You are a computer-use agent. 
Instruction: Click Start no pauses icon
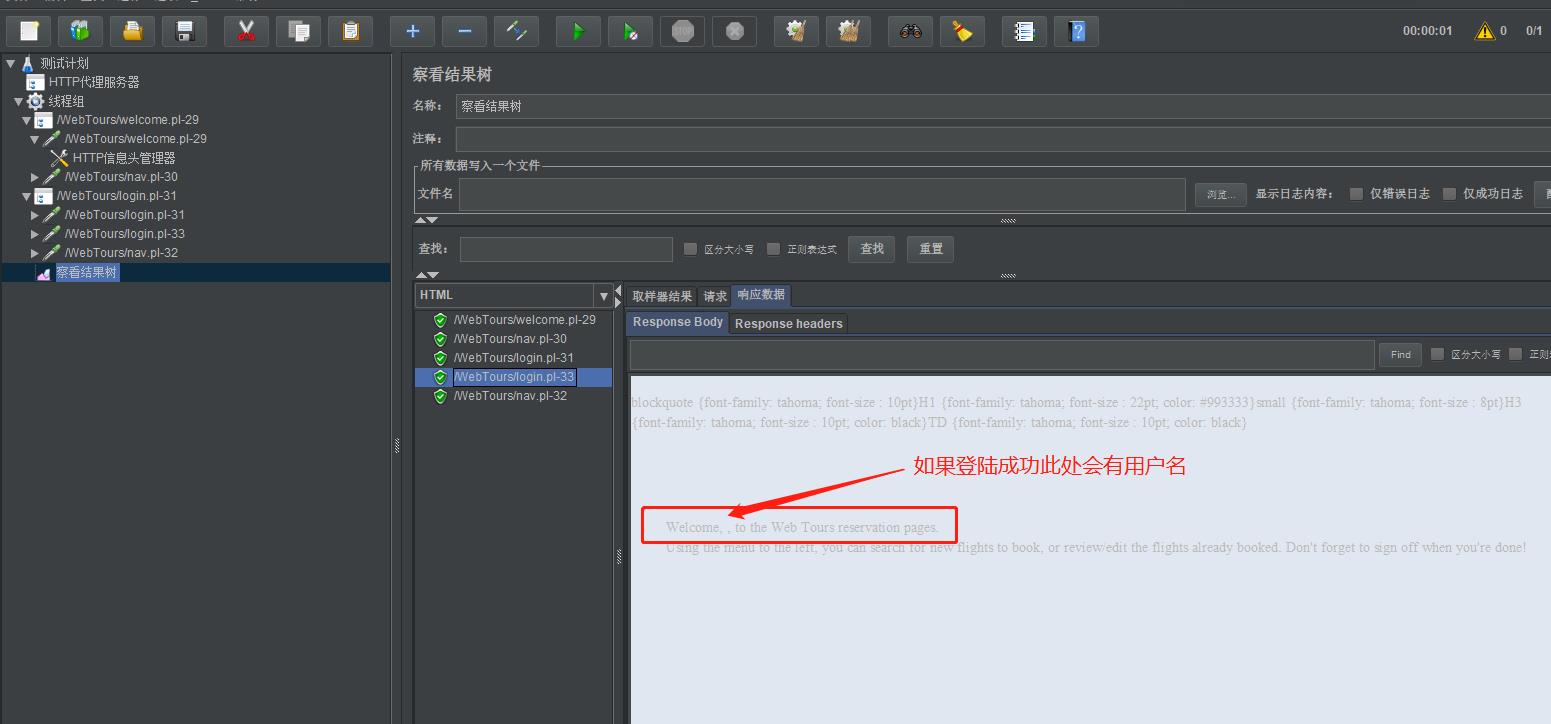630,31
